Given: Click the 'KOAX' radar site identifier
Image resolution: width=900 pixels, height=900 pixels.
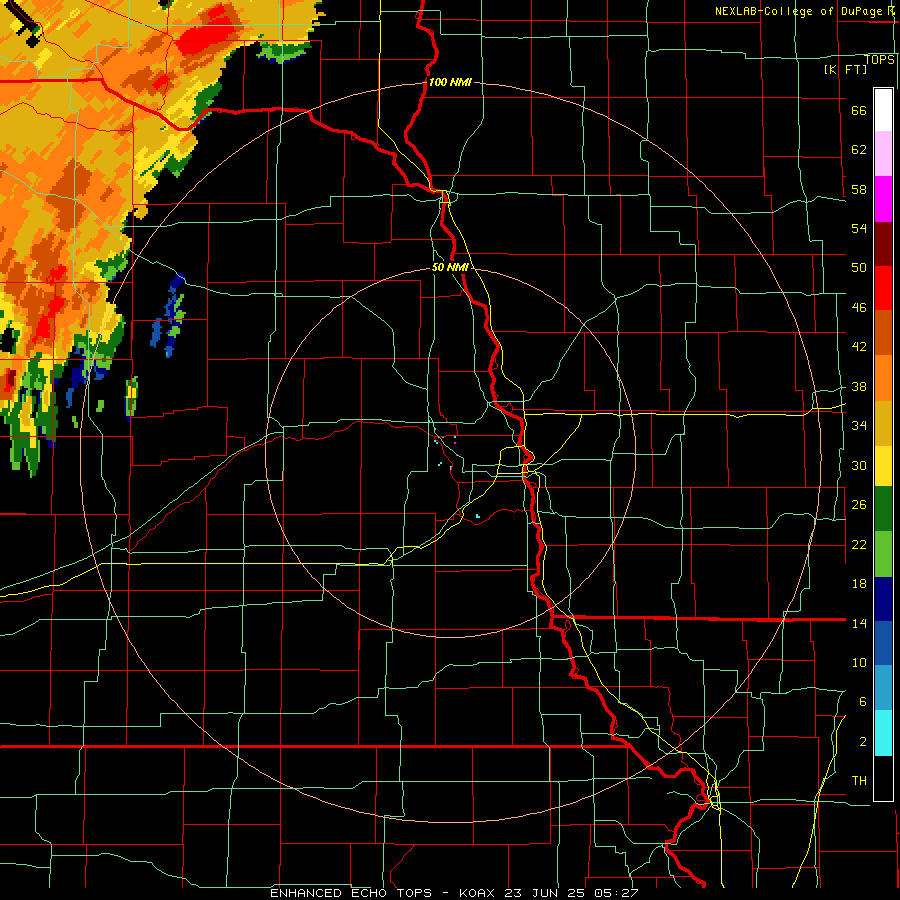Looking at the screenshot, I should (x=478, y=893).
